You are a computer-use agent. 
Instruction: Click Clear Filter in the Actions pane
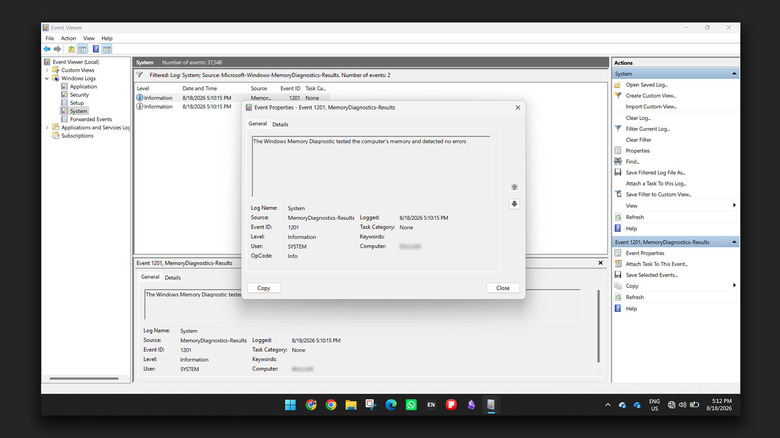pyautogui.click(x=638, y=140)
